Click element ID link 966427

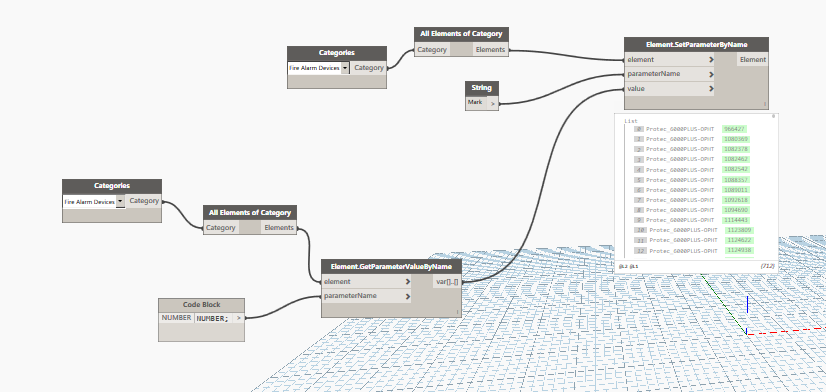(x=734, y=129)
